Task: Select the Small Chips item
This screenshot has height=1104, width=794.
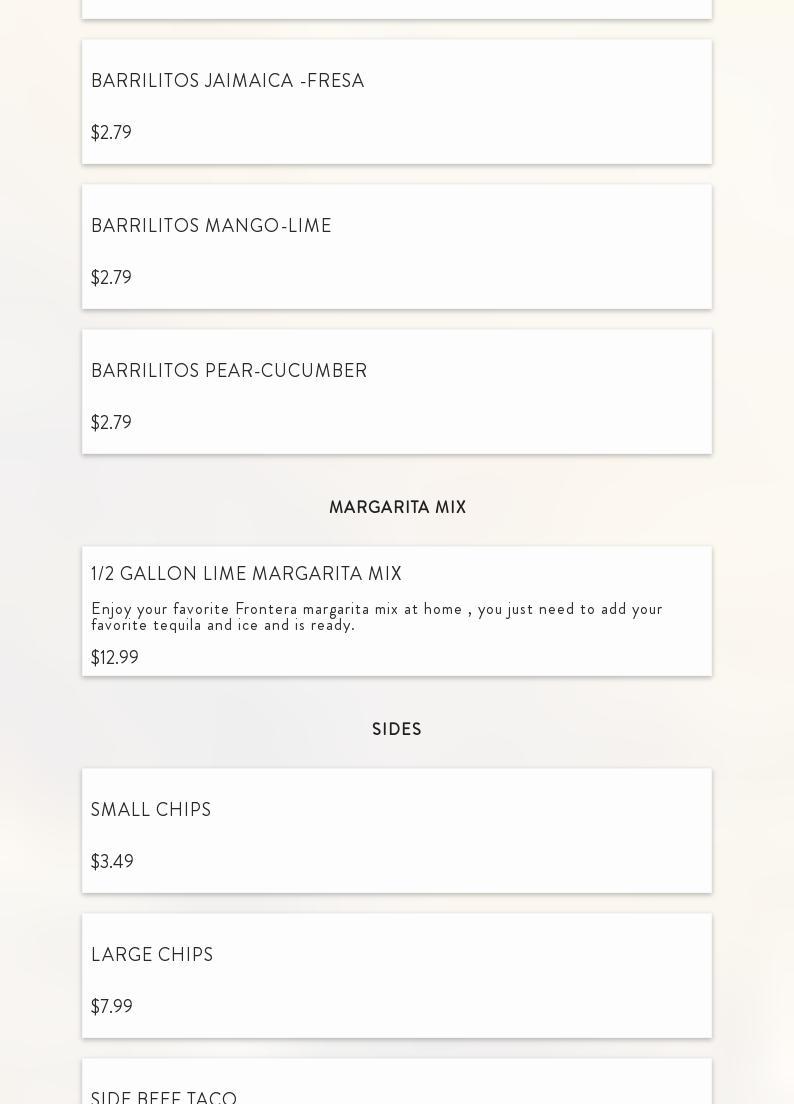Action: tap(151, 810)
